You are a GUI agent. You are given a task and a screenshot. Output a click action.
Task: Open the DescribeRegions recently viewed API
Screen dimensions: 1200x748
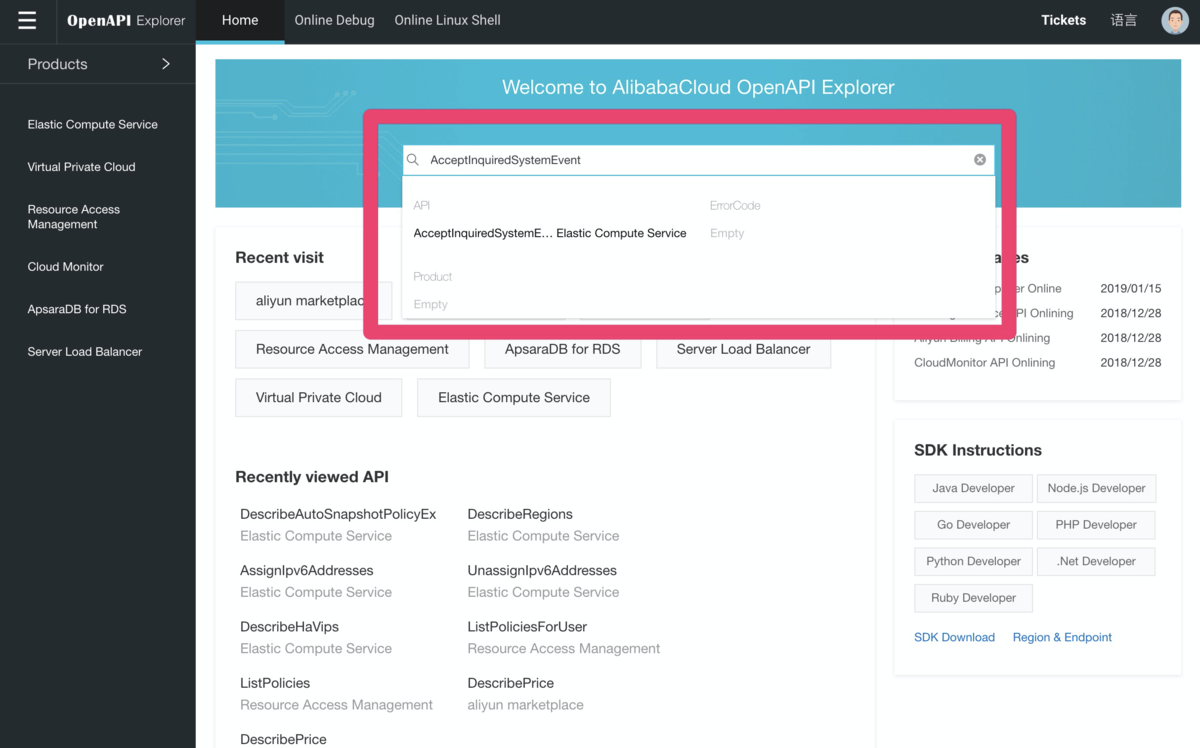pyautogui.click(x=520, y=514)
